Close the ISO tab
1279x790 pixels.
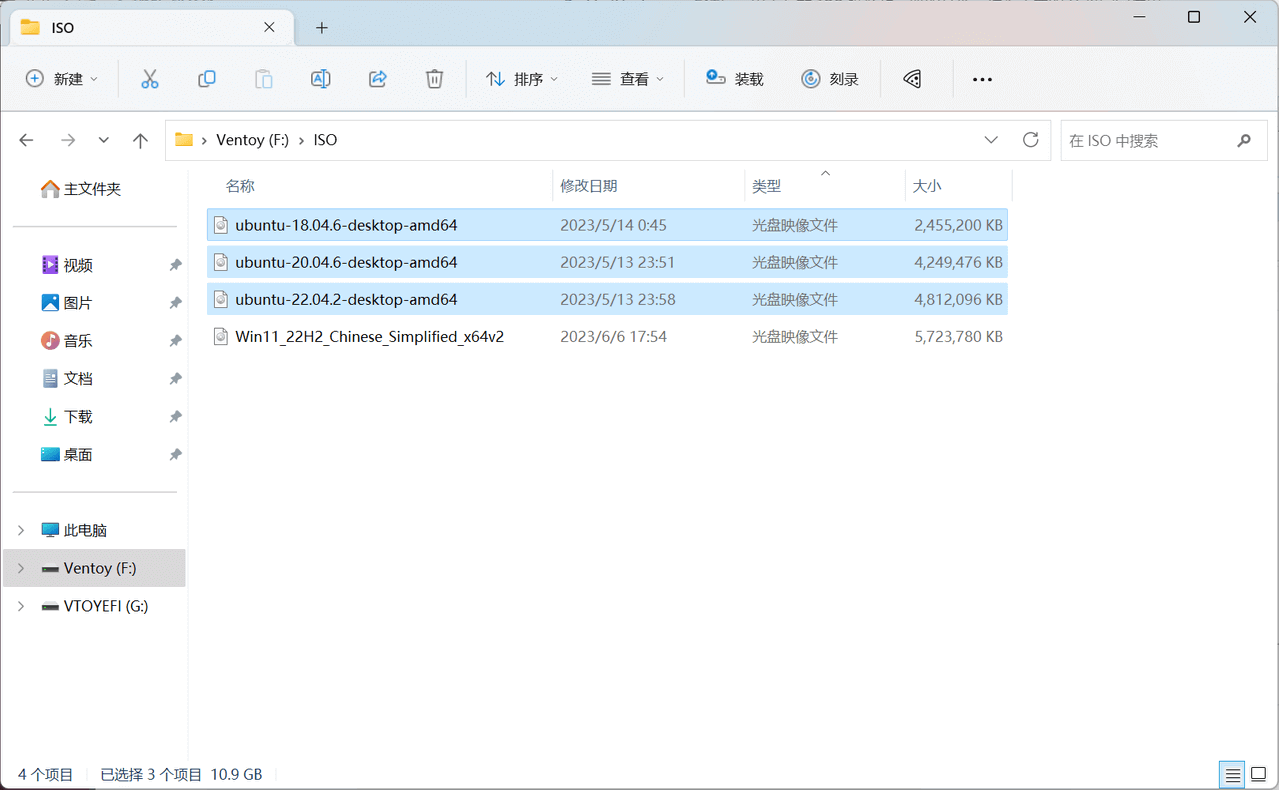click(269, 27)
